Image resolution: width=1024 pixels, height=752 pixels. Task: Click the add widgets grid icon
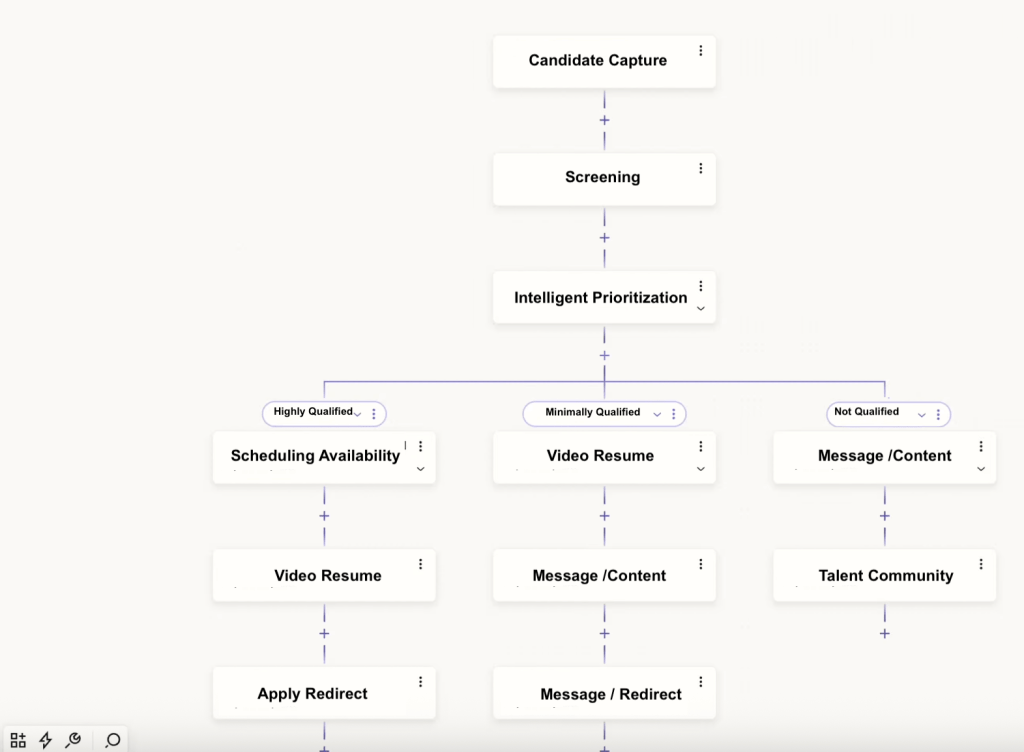tap(18, 740)
